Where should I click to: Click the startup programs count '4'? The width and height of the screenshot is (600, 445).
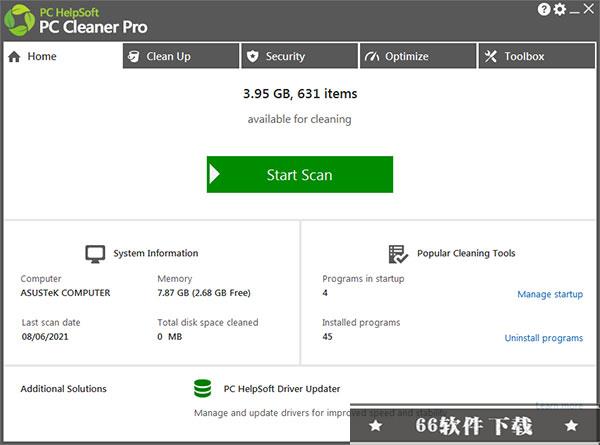pyautogui.click(x=325, y=293)
